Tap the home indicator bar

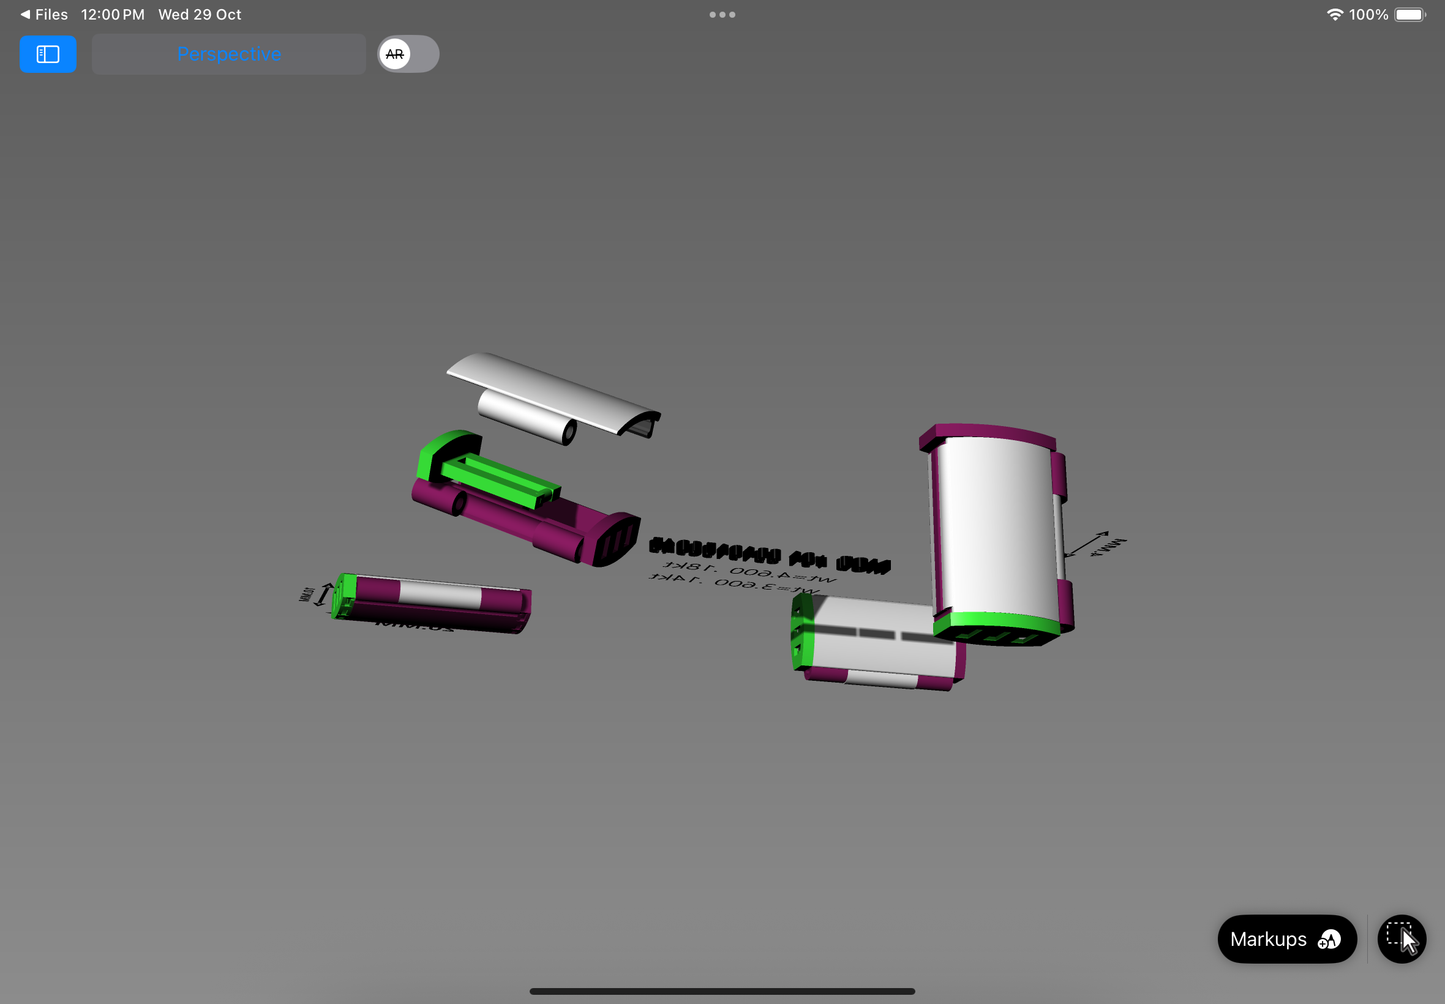722,991
